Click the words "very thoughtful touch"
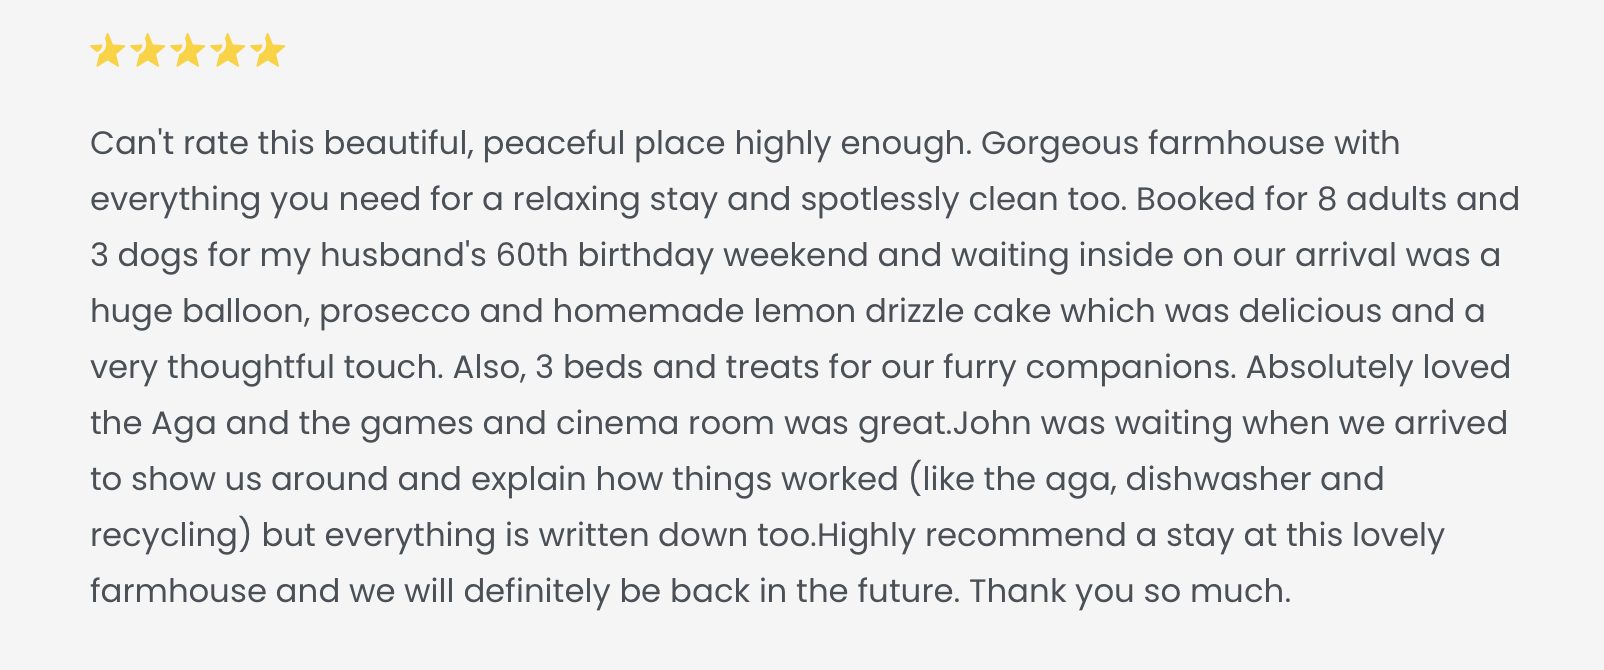The image size is (1604, 670). click(265, 367)
